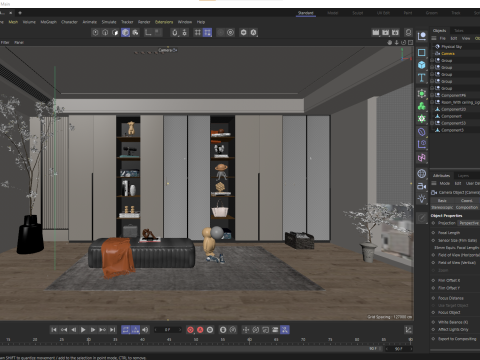
Task: Click the Render View clapper icon
Action: tap(376, 32)
